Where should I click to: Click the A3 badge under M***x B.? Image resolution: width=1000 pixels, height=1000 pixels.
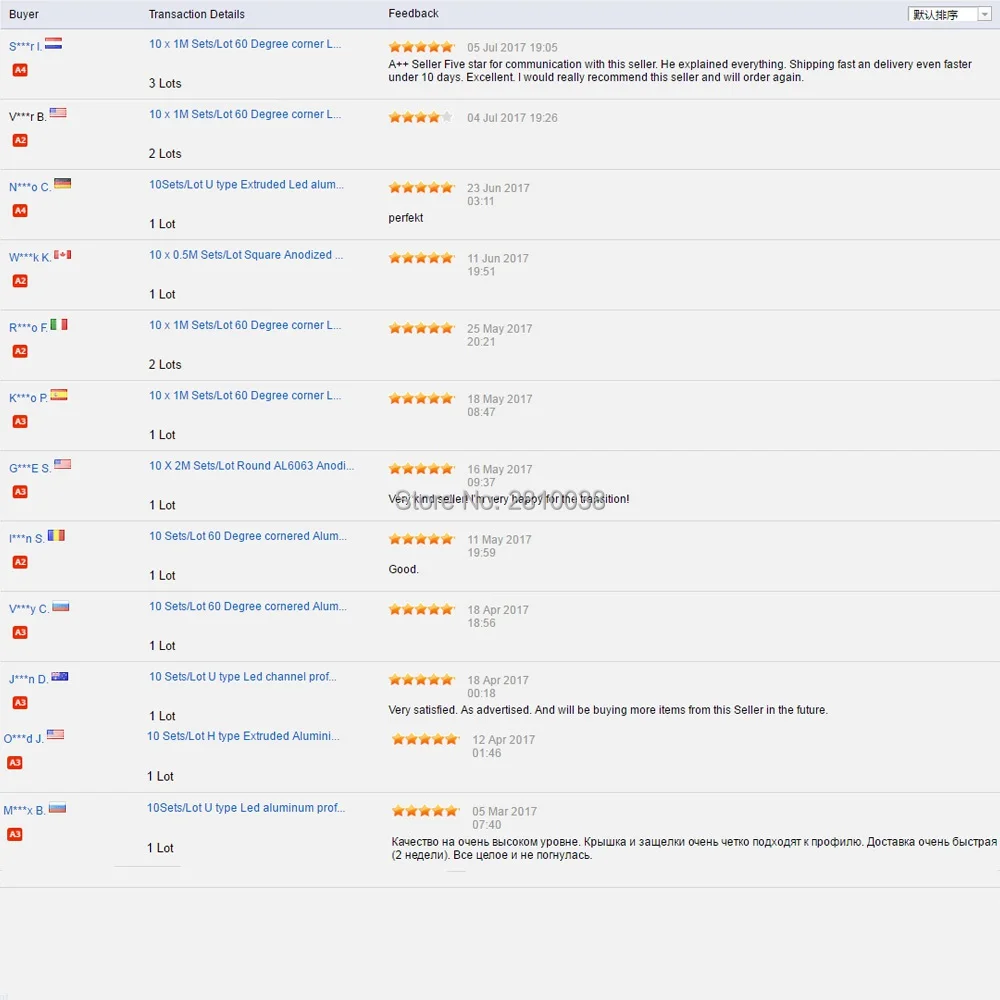[15, 834]
